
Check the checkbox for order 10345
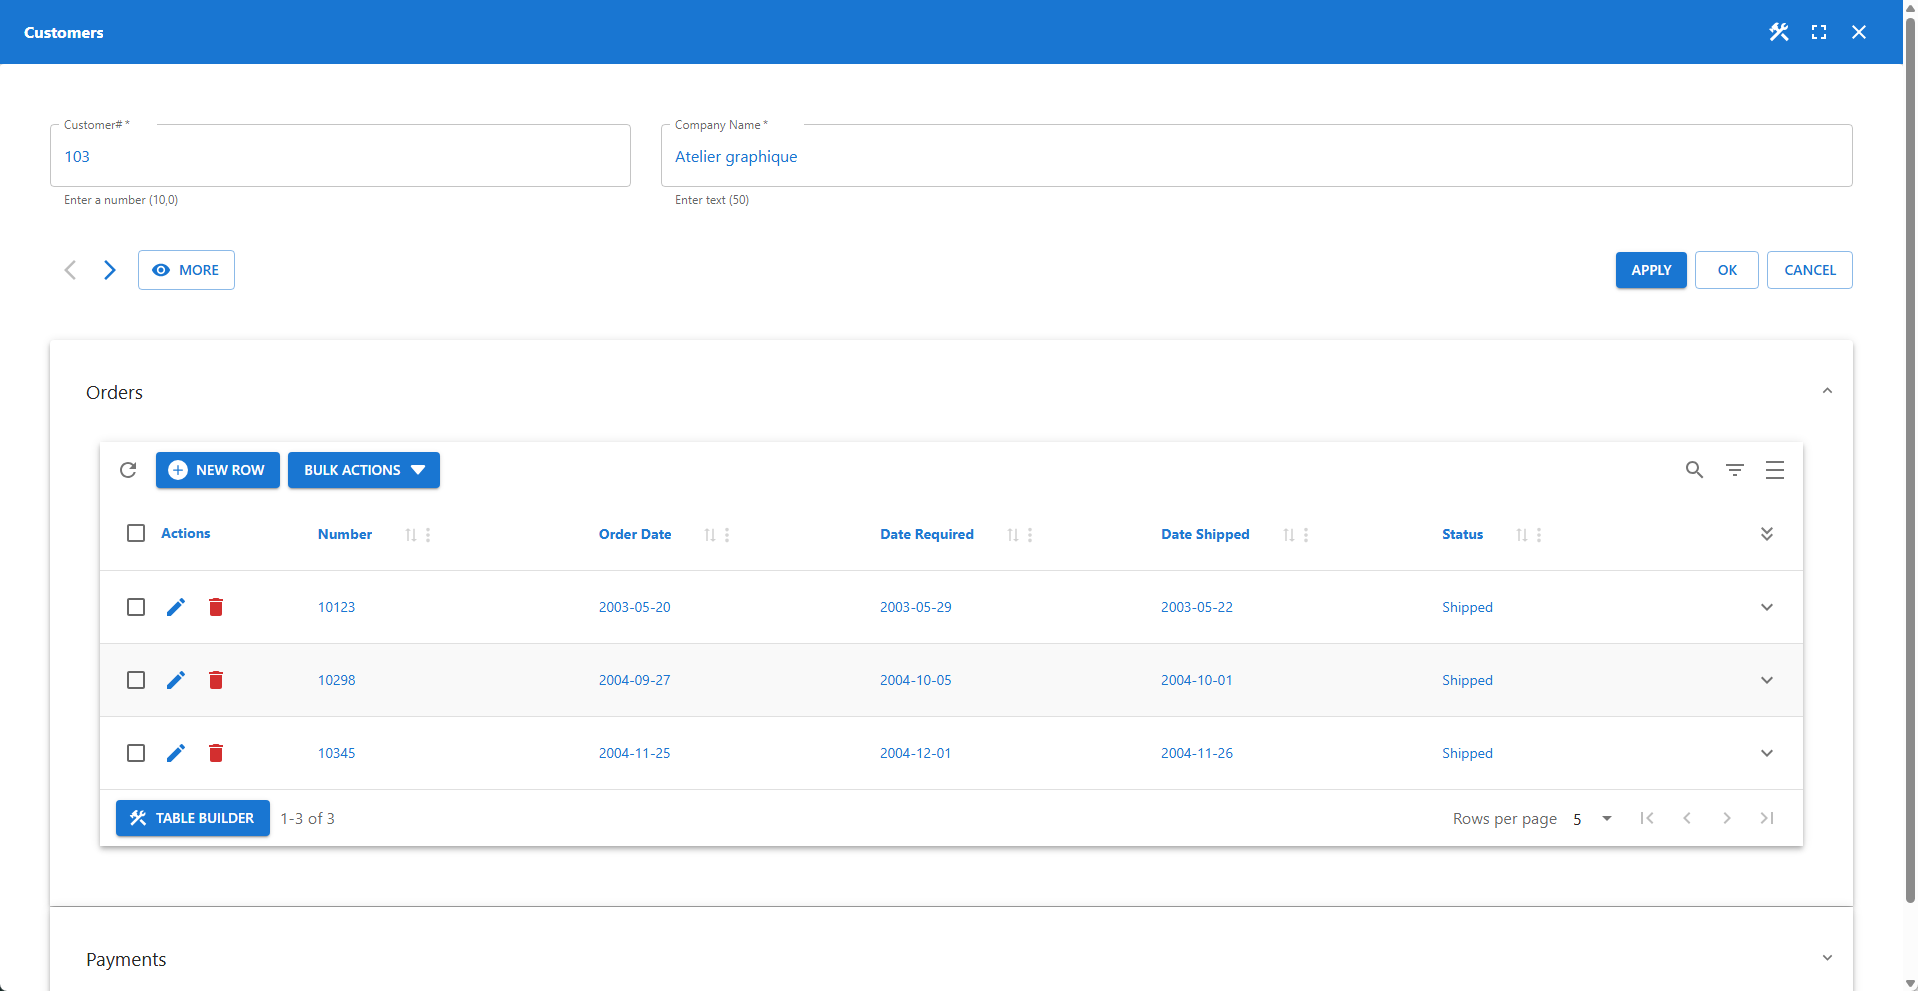(136, 753)
